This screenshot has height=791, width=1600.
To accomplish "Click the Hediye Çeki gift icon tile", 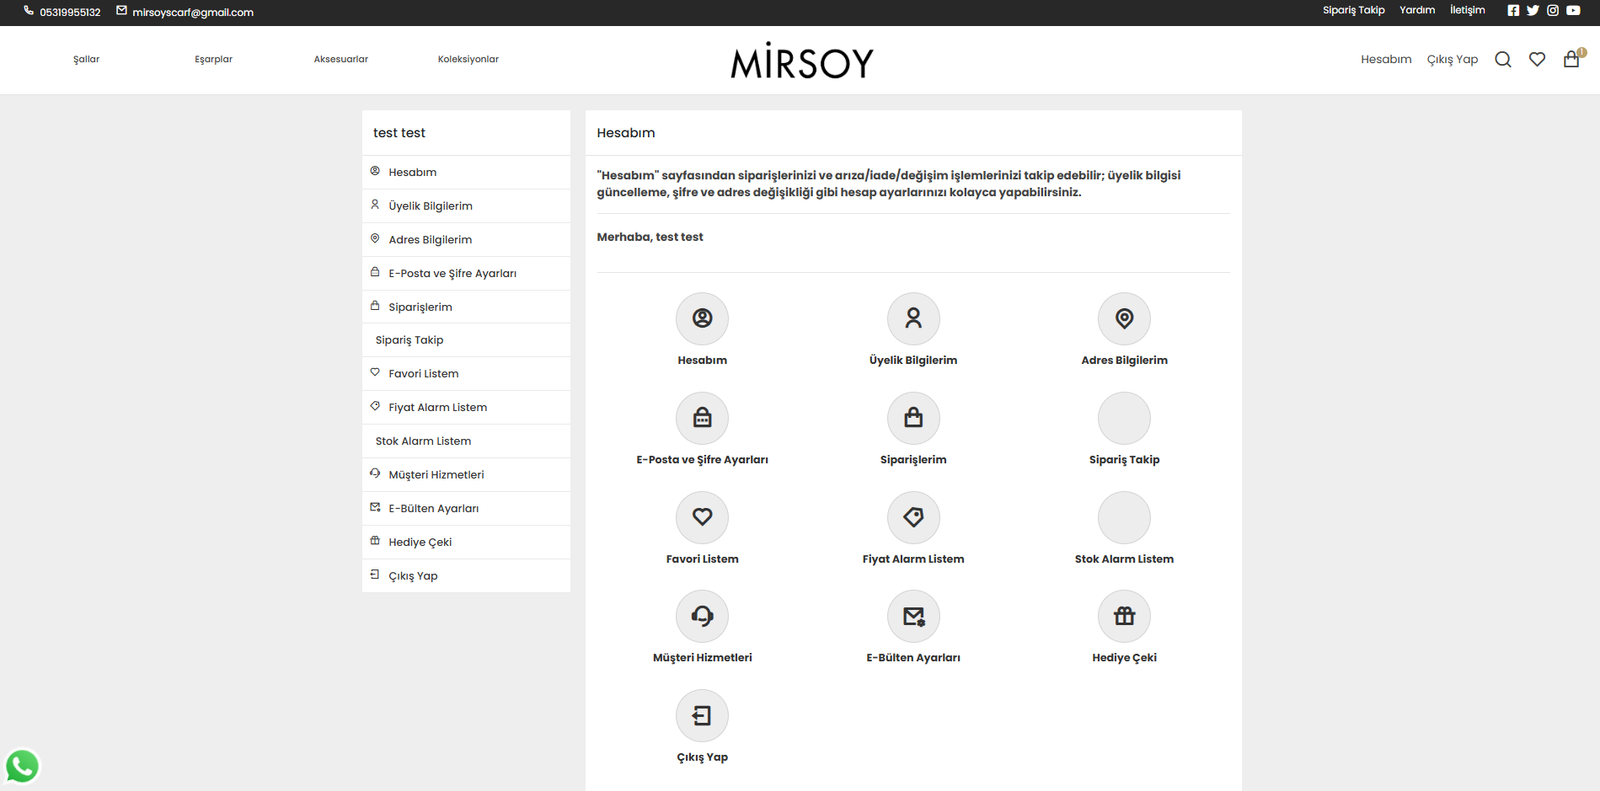I will point(1124,617).
